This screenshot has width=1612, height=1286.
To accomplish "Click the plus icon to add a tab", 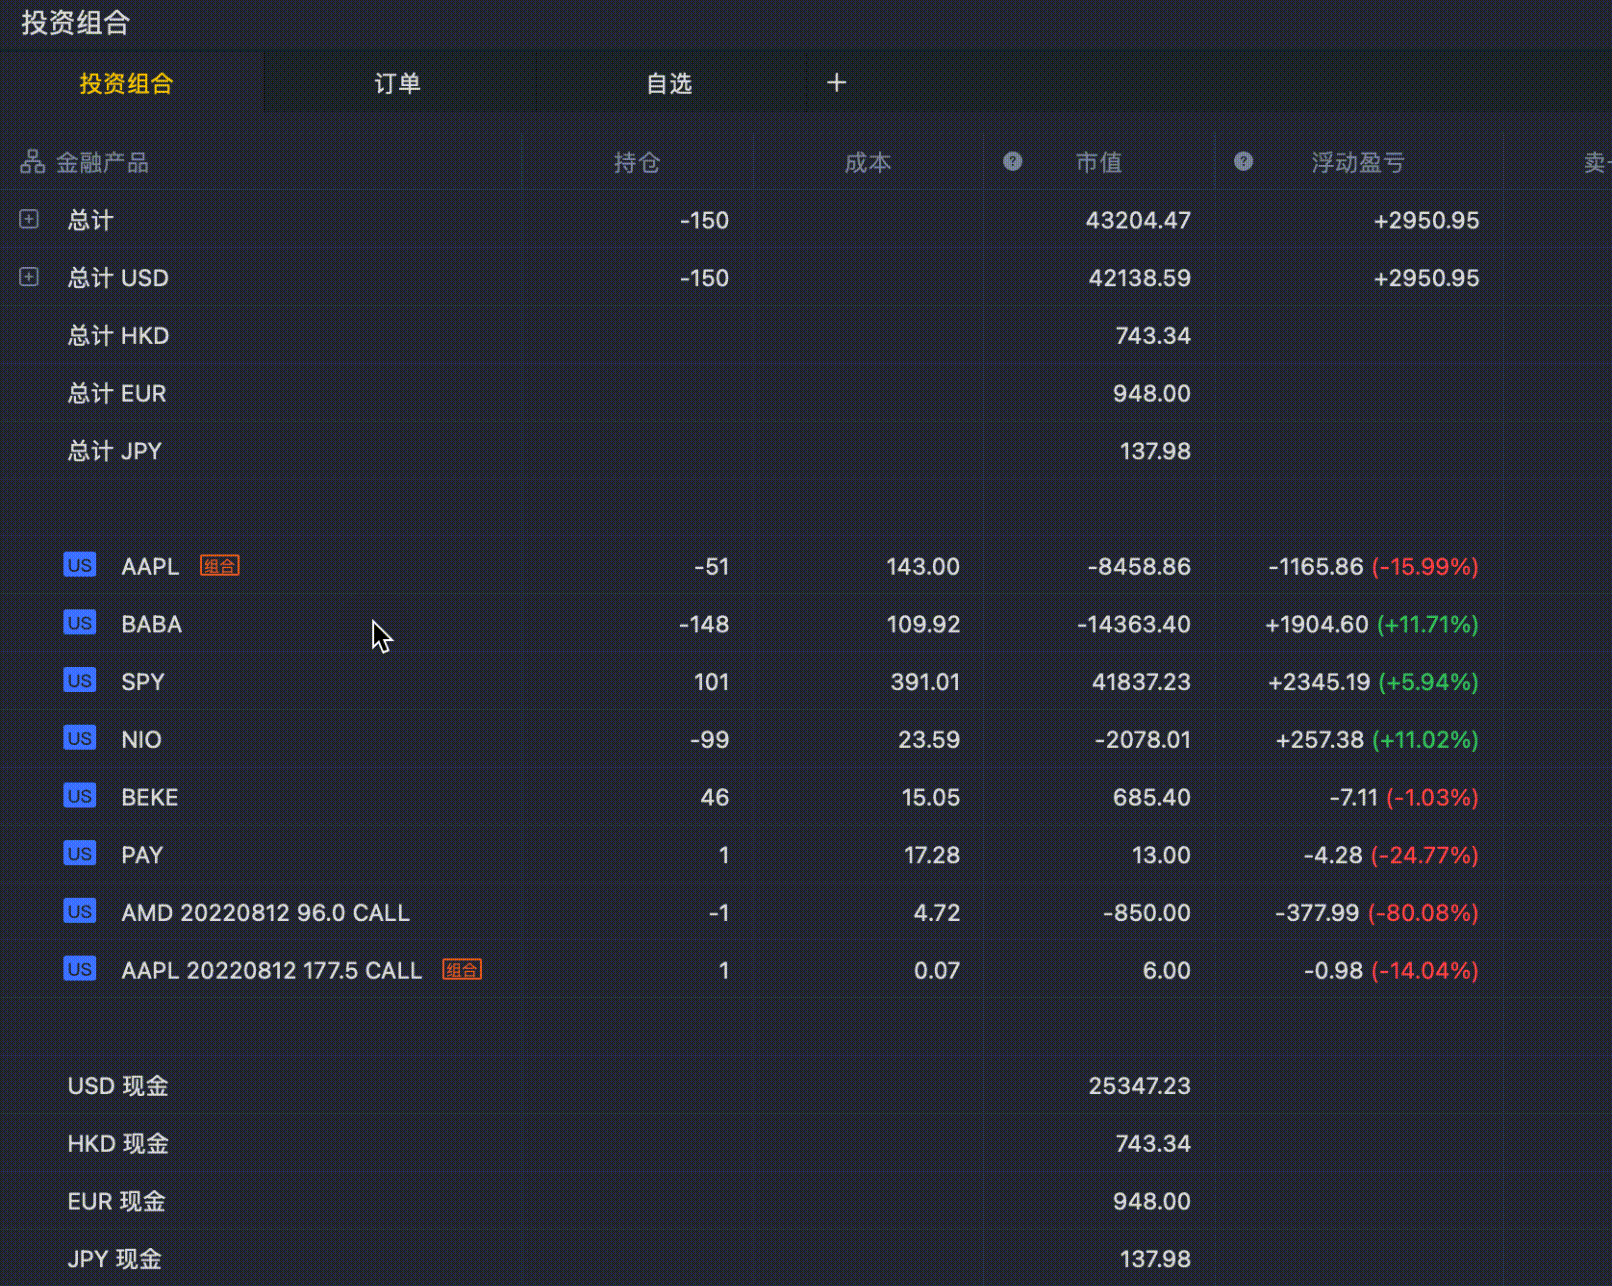I will click(837, 83).
